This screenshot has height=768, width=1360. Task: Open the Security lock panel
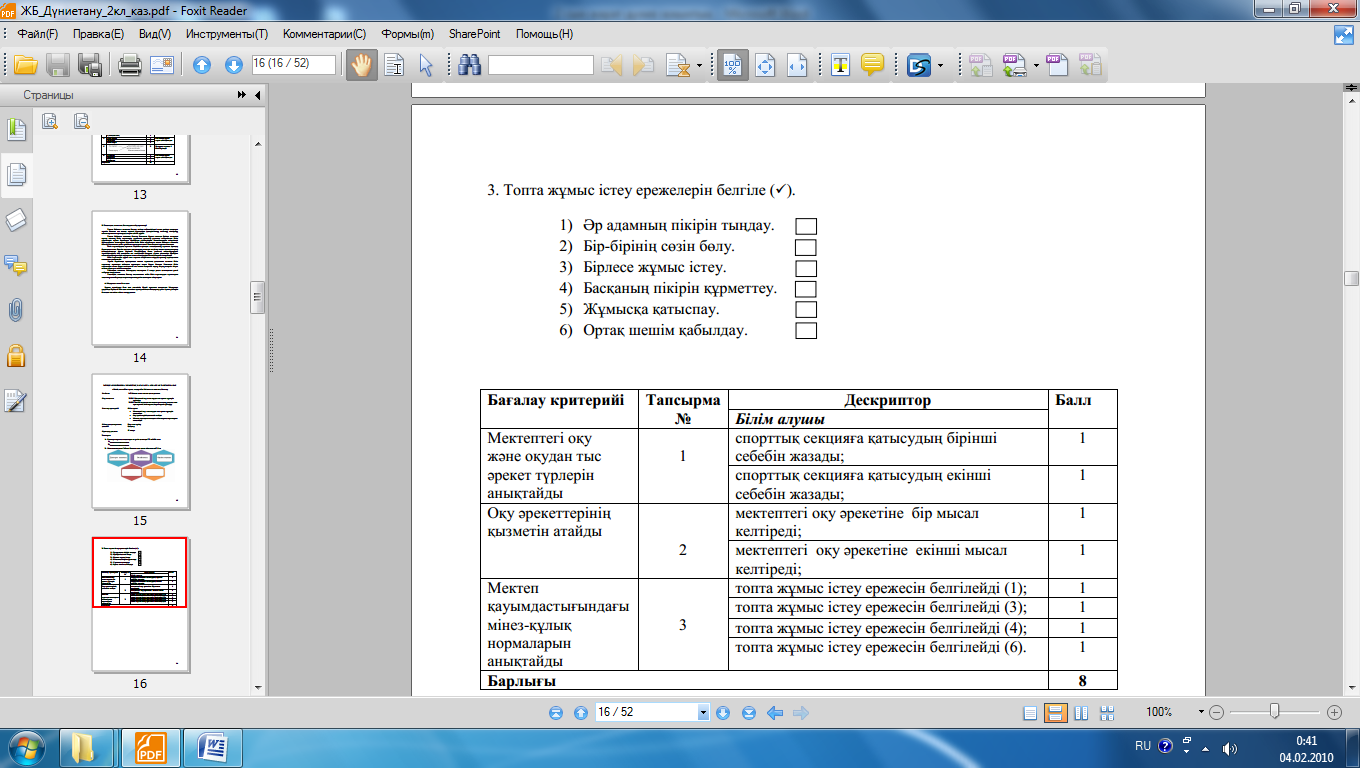point(16,355)
